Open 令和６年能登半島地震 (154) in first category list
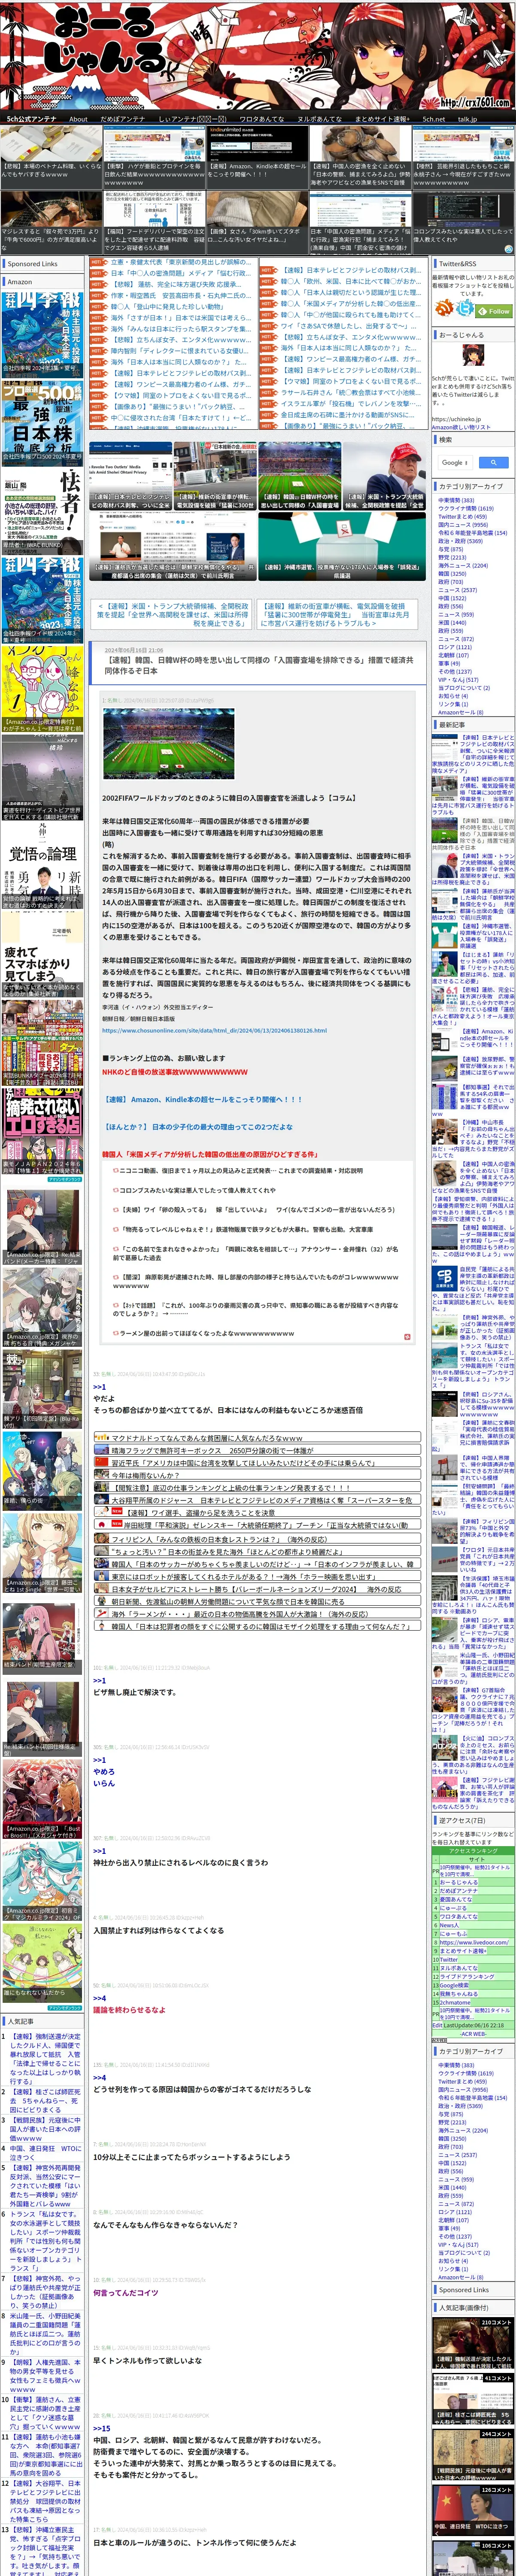This screenshot has width=516, height=2576. (472, 533)
